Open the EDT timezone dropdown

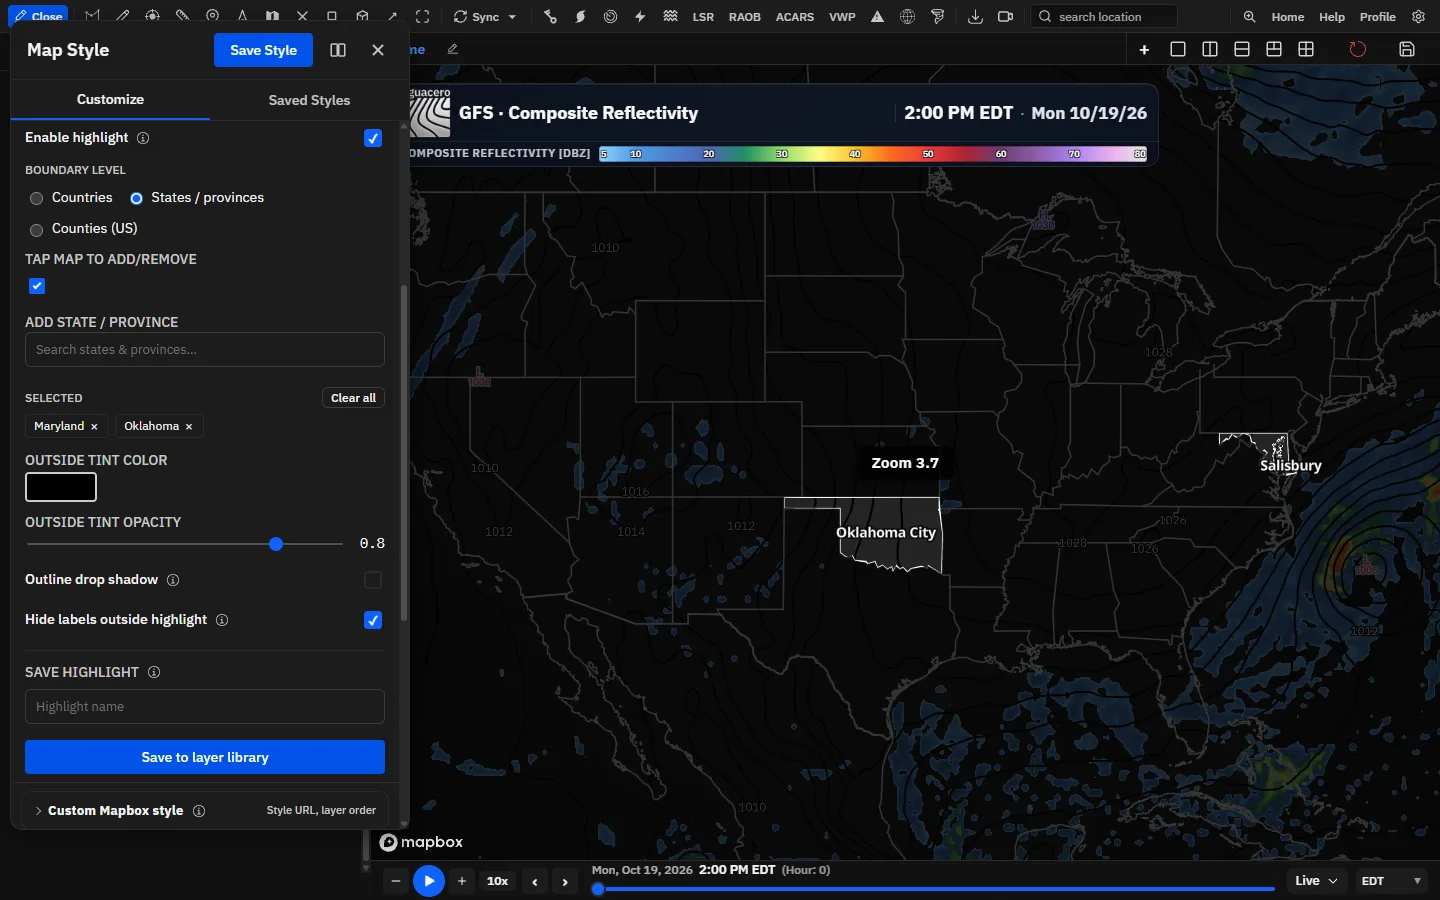pos(1391,881)
